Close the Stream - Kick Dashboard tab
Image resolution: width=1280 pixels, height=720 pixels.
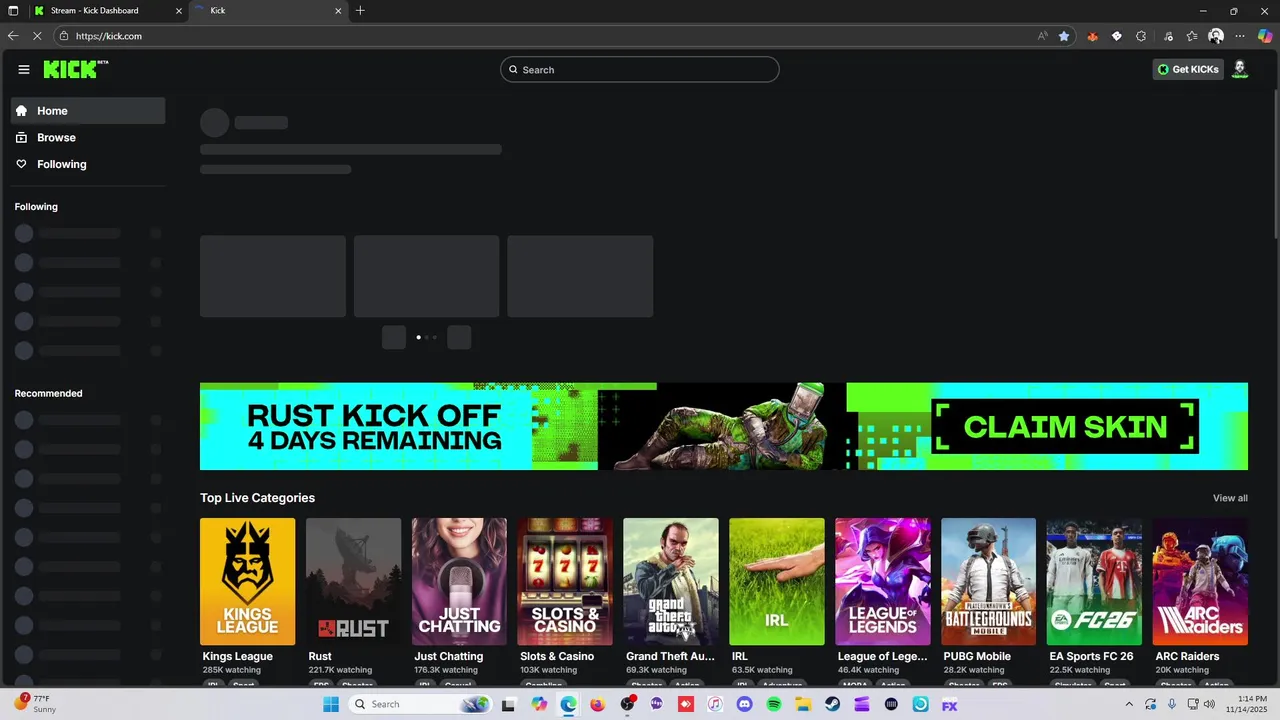tap(178, 11)
